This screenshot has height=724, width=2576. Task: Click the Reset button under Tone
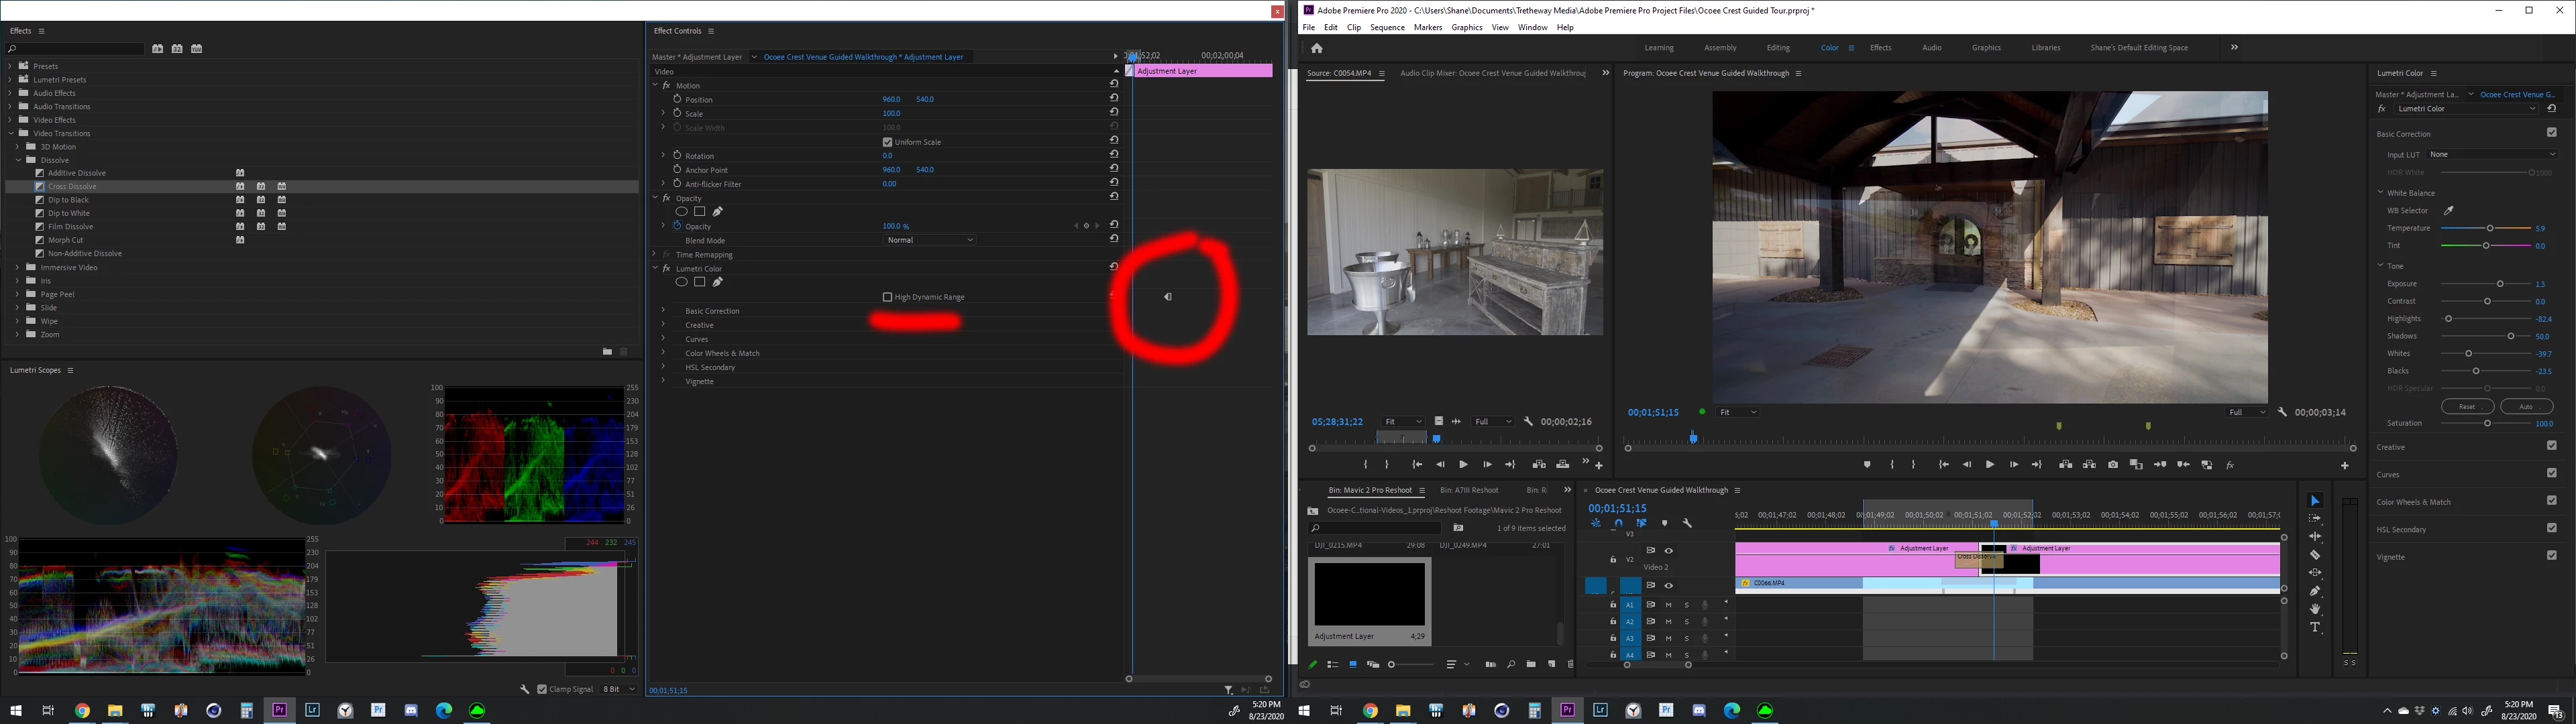2467,406
